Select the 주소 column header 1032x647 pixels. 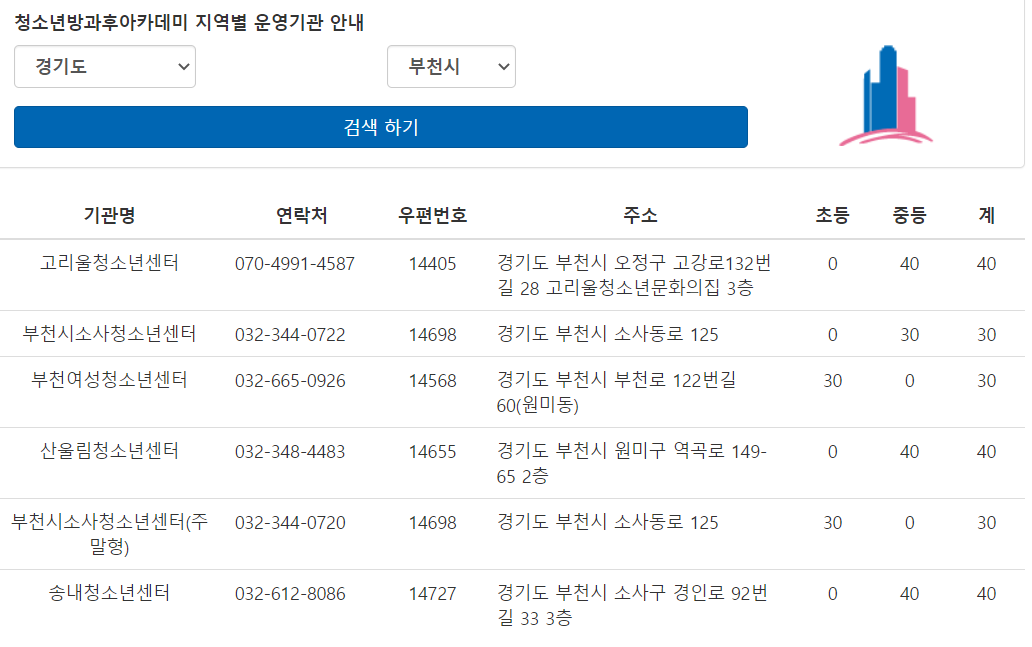[640, 215]
